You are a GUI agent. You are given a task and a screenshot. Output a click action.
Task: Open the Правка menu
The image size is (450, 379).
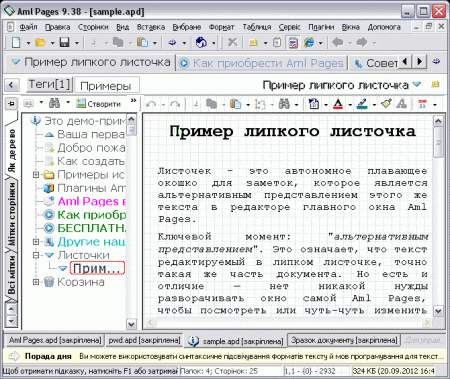point(57,27)
